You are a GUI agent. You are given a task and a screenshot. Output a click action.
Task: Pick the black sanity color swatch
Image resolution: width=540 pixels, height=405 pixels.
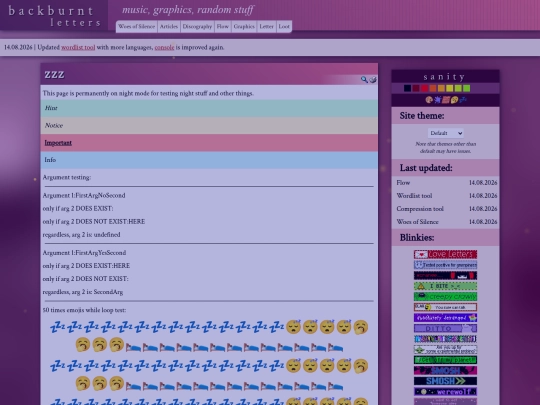coord(407,89)
